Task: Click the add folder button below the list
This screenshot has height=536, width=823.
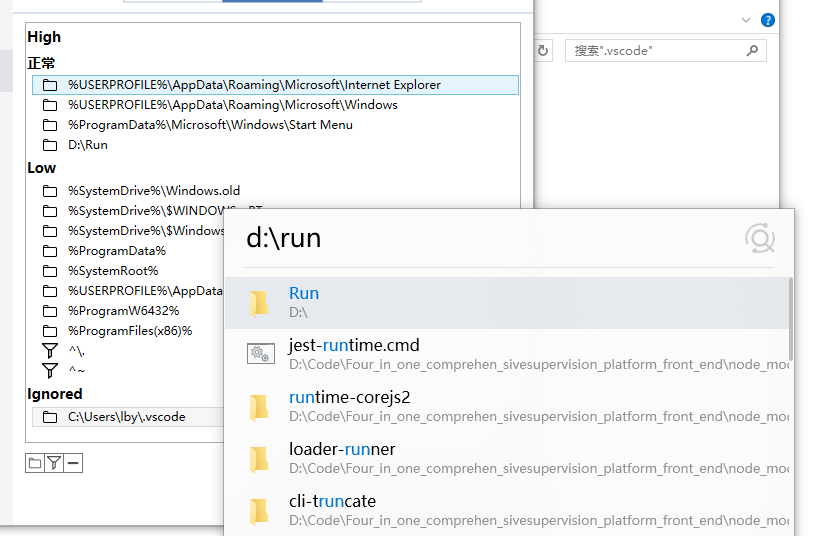Action: click(x=34, y=463)
